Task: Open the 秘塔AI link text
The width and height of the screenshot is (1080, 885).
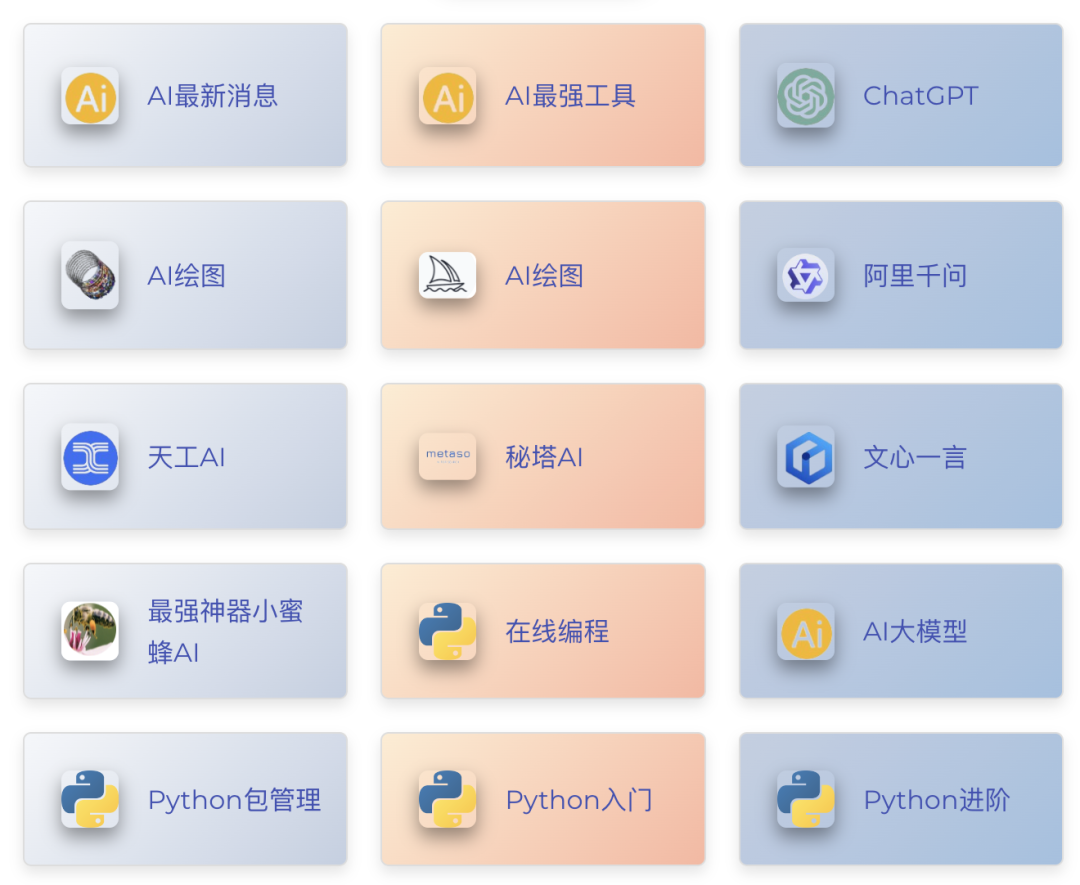Action: pyautogui.click(x=544, y=457)
